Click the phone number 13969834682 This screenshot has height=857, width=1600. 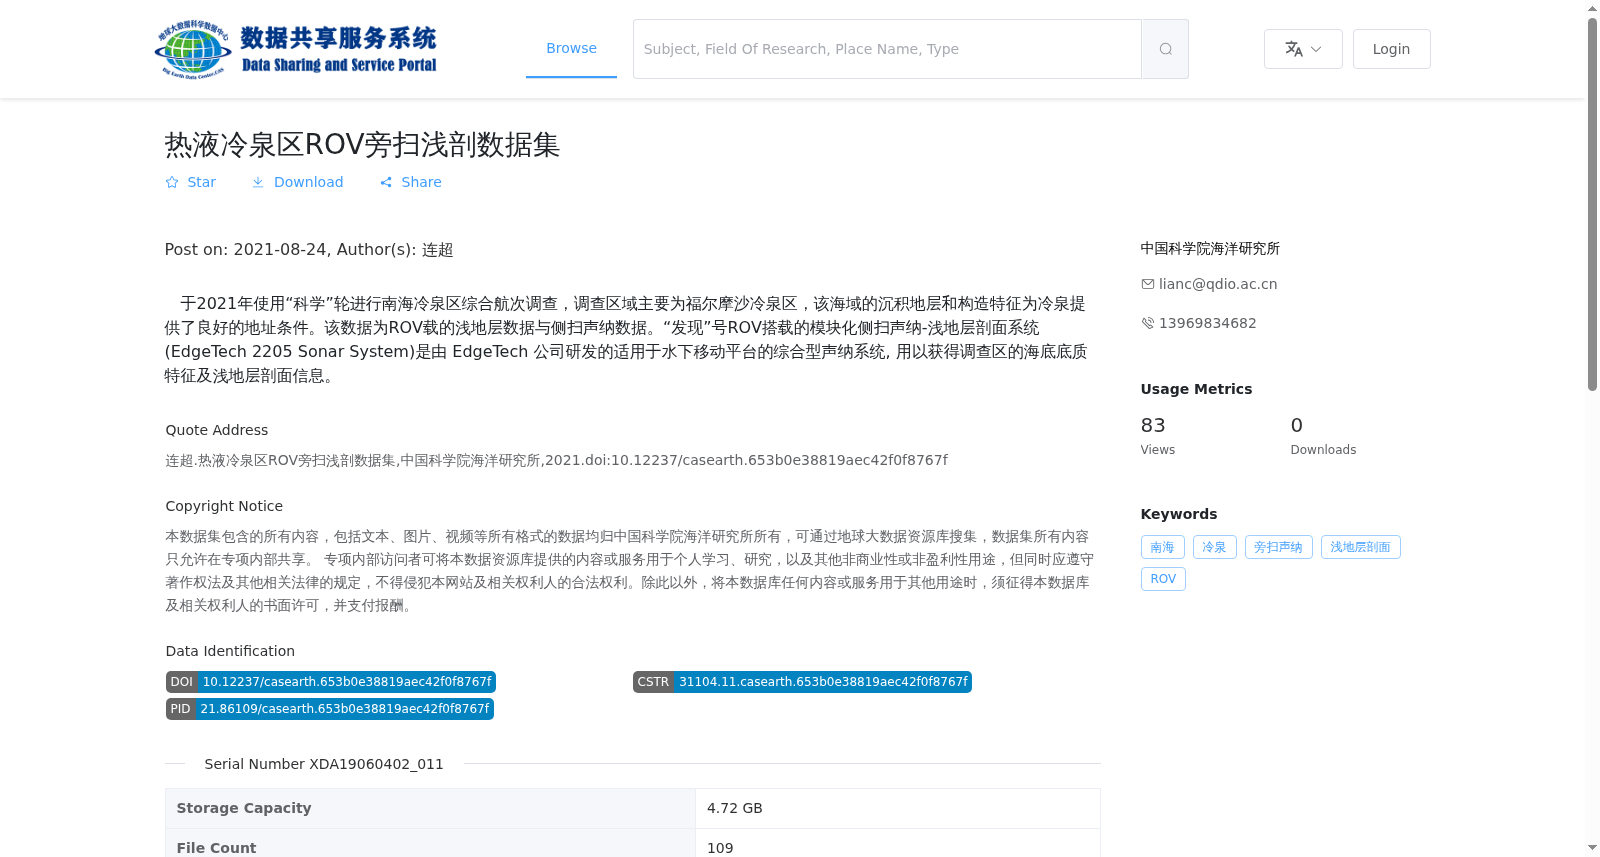1207,323
